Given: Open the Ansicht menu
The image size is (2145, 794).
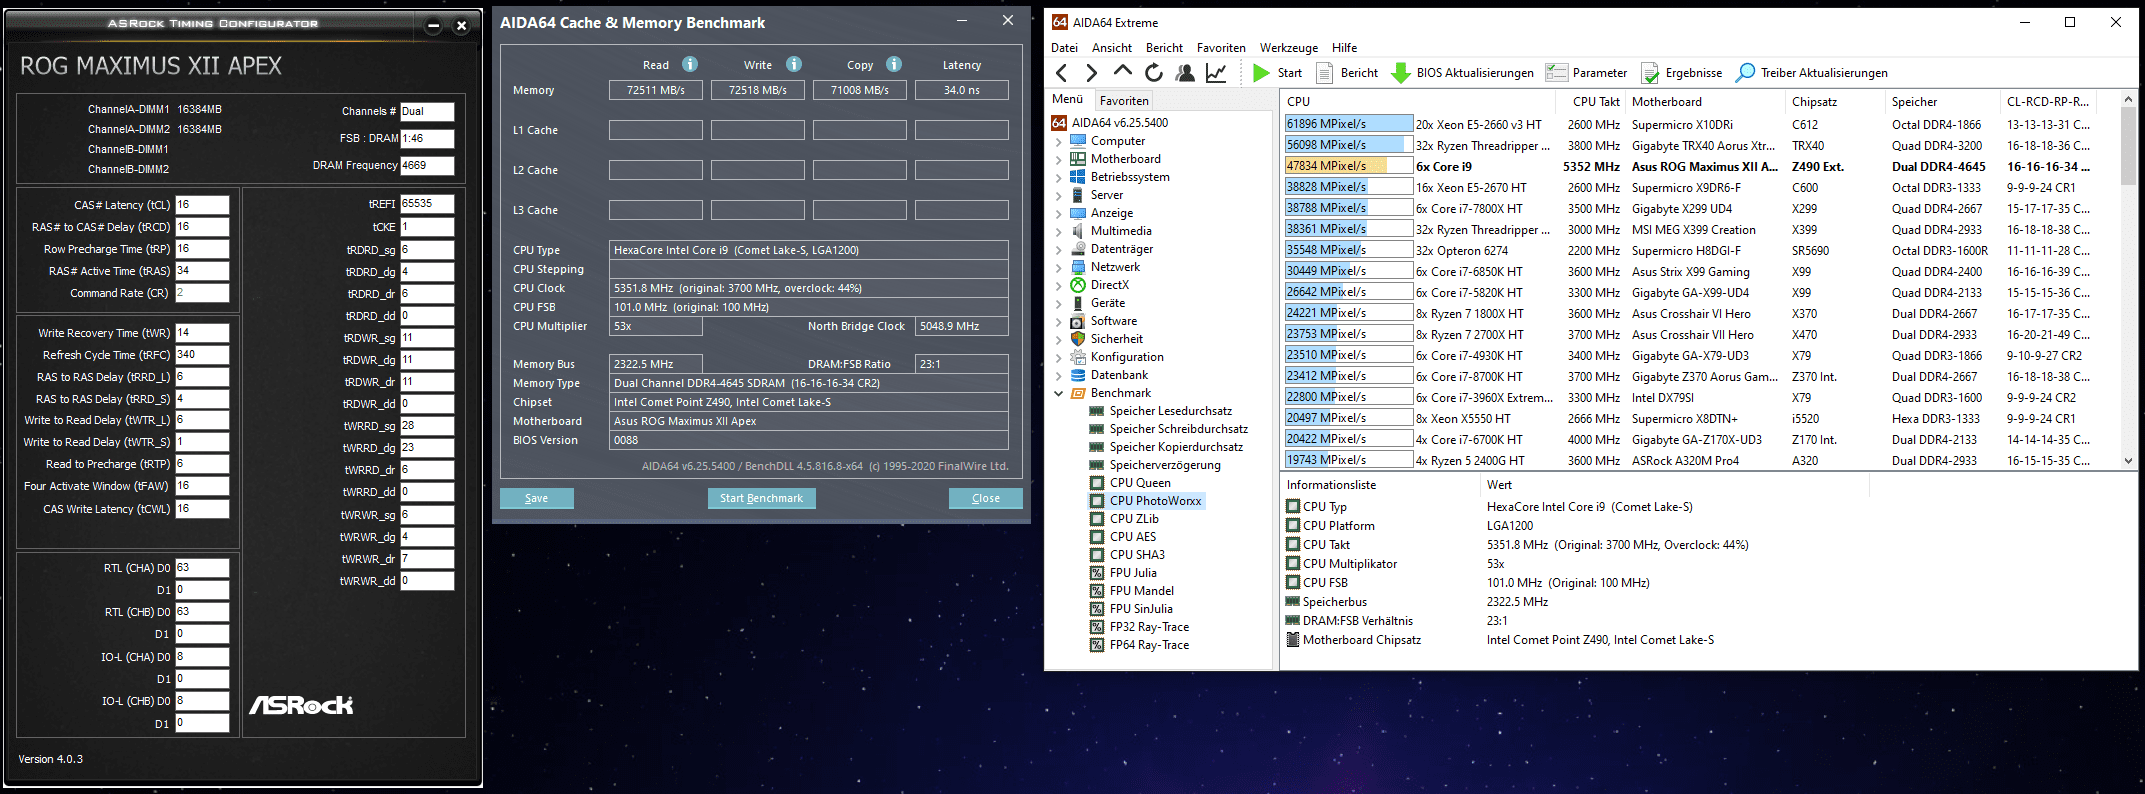Looking at the screenshot, I should click(1112, 48).
